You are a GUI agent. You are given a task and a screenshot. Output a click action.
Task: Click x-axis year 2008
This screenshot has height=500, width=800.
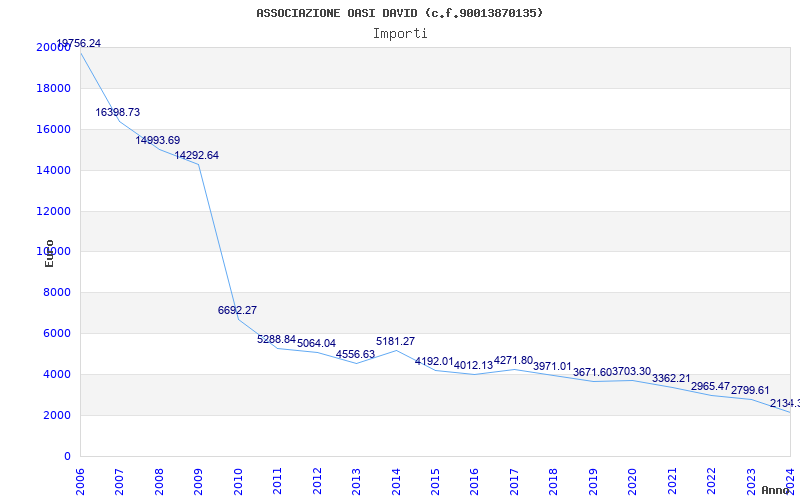point(159,481)
